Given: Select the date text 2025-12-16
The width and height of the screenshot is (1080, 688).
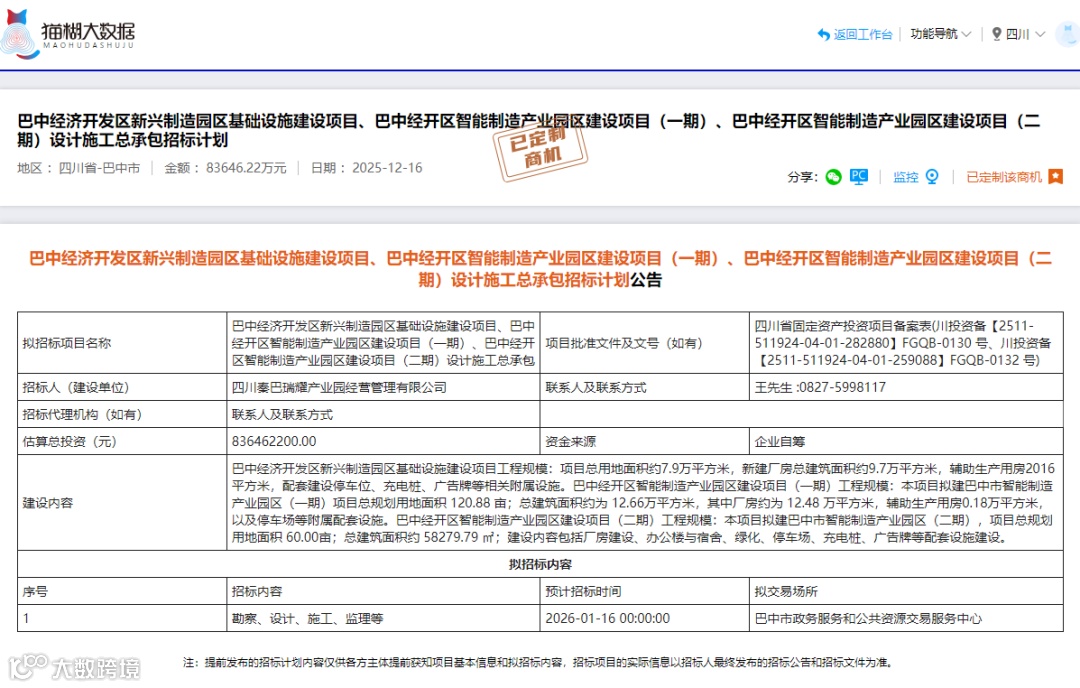Looking at the screenshot, I should [387, 168].
